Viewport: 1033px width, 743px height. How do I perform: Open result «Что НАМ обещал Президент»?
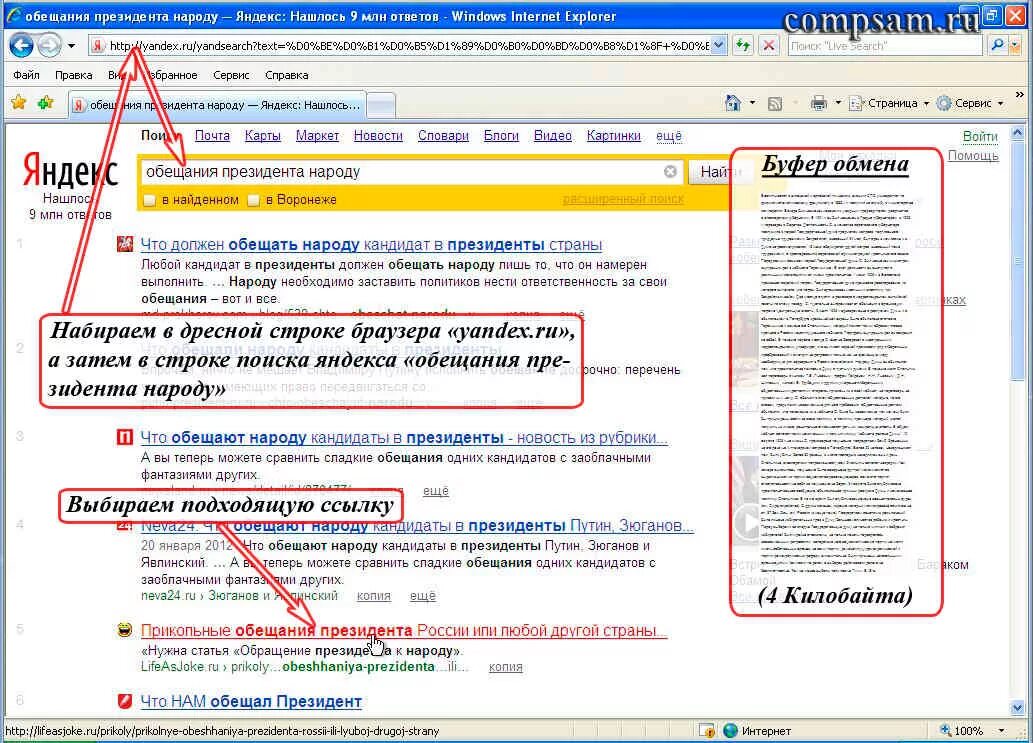tap(251, 702)
